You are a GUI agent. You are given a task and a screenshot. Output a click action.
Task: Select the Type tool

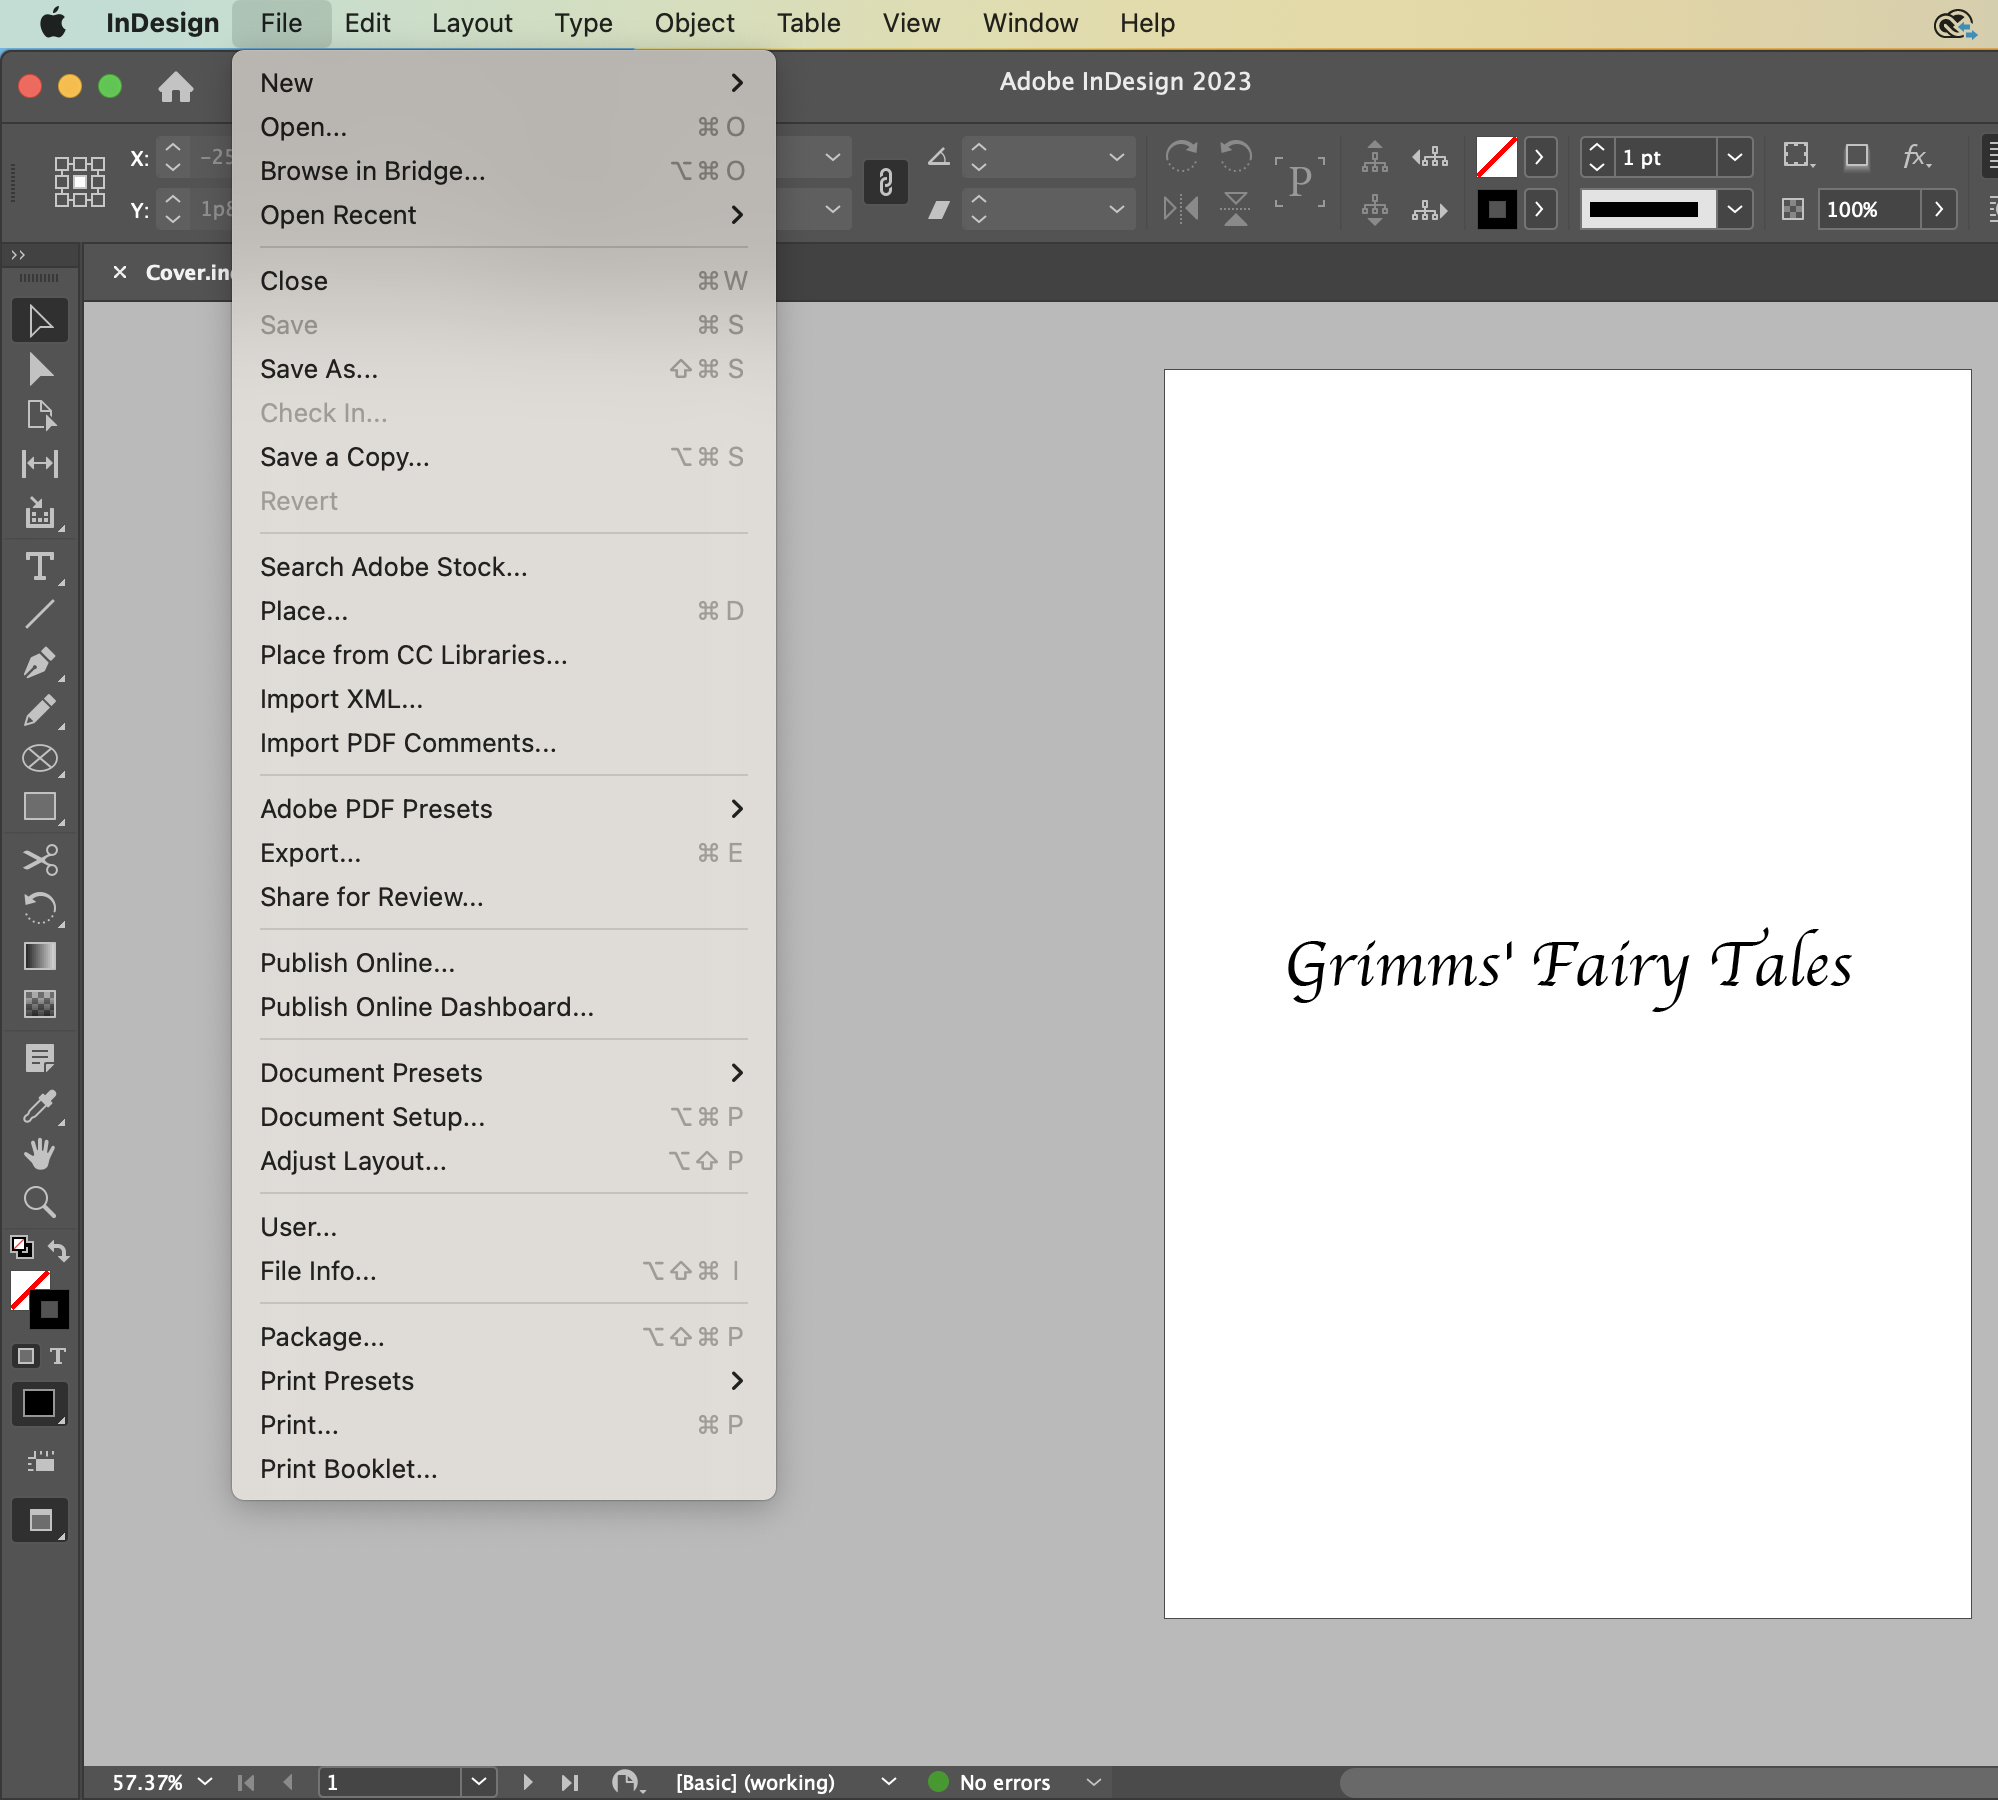coord(40,567)
